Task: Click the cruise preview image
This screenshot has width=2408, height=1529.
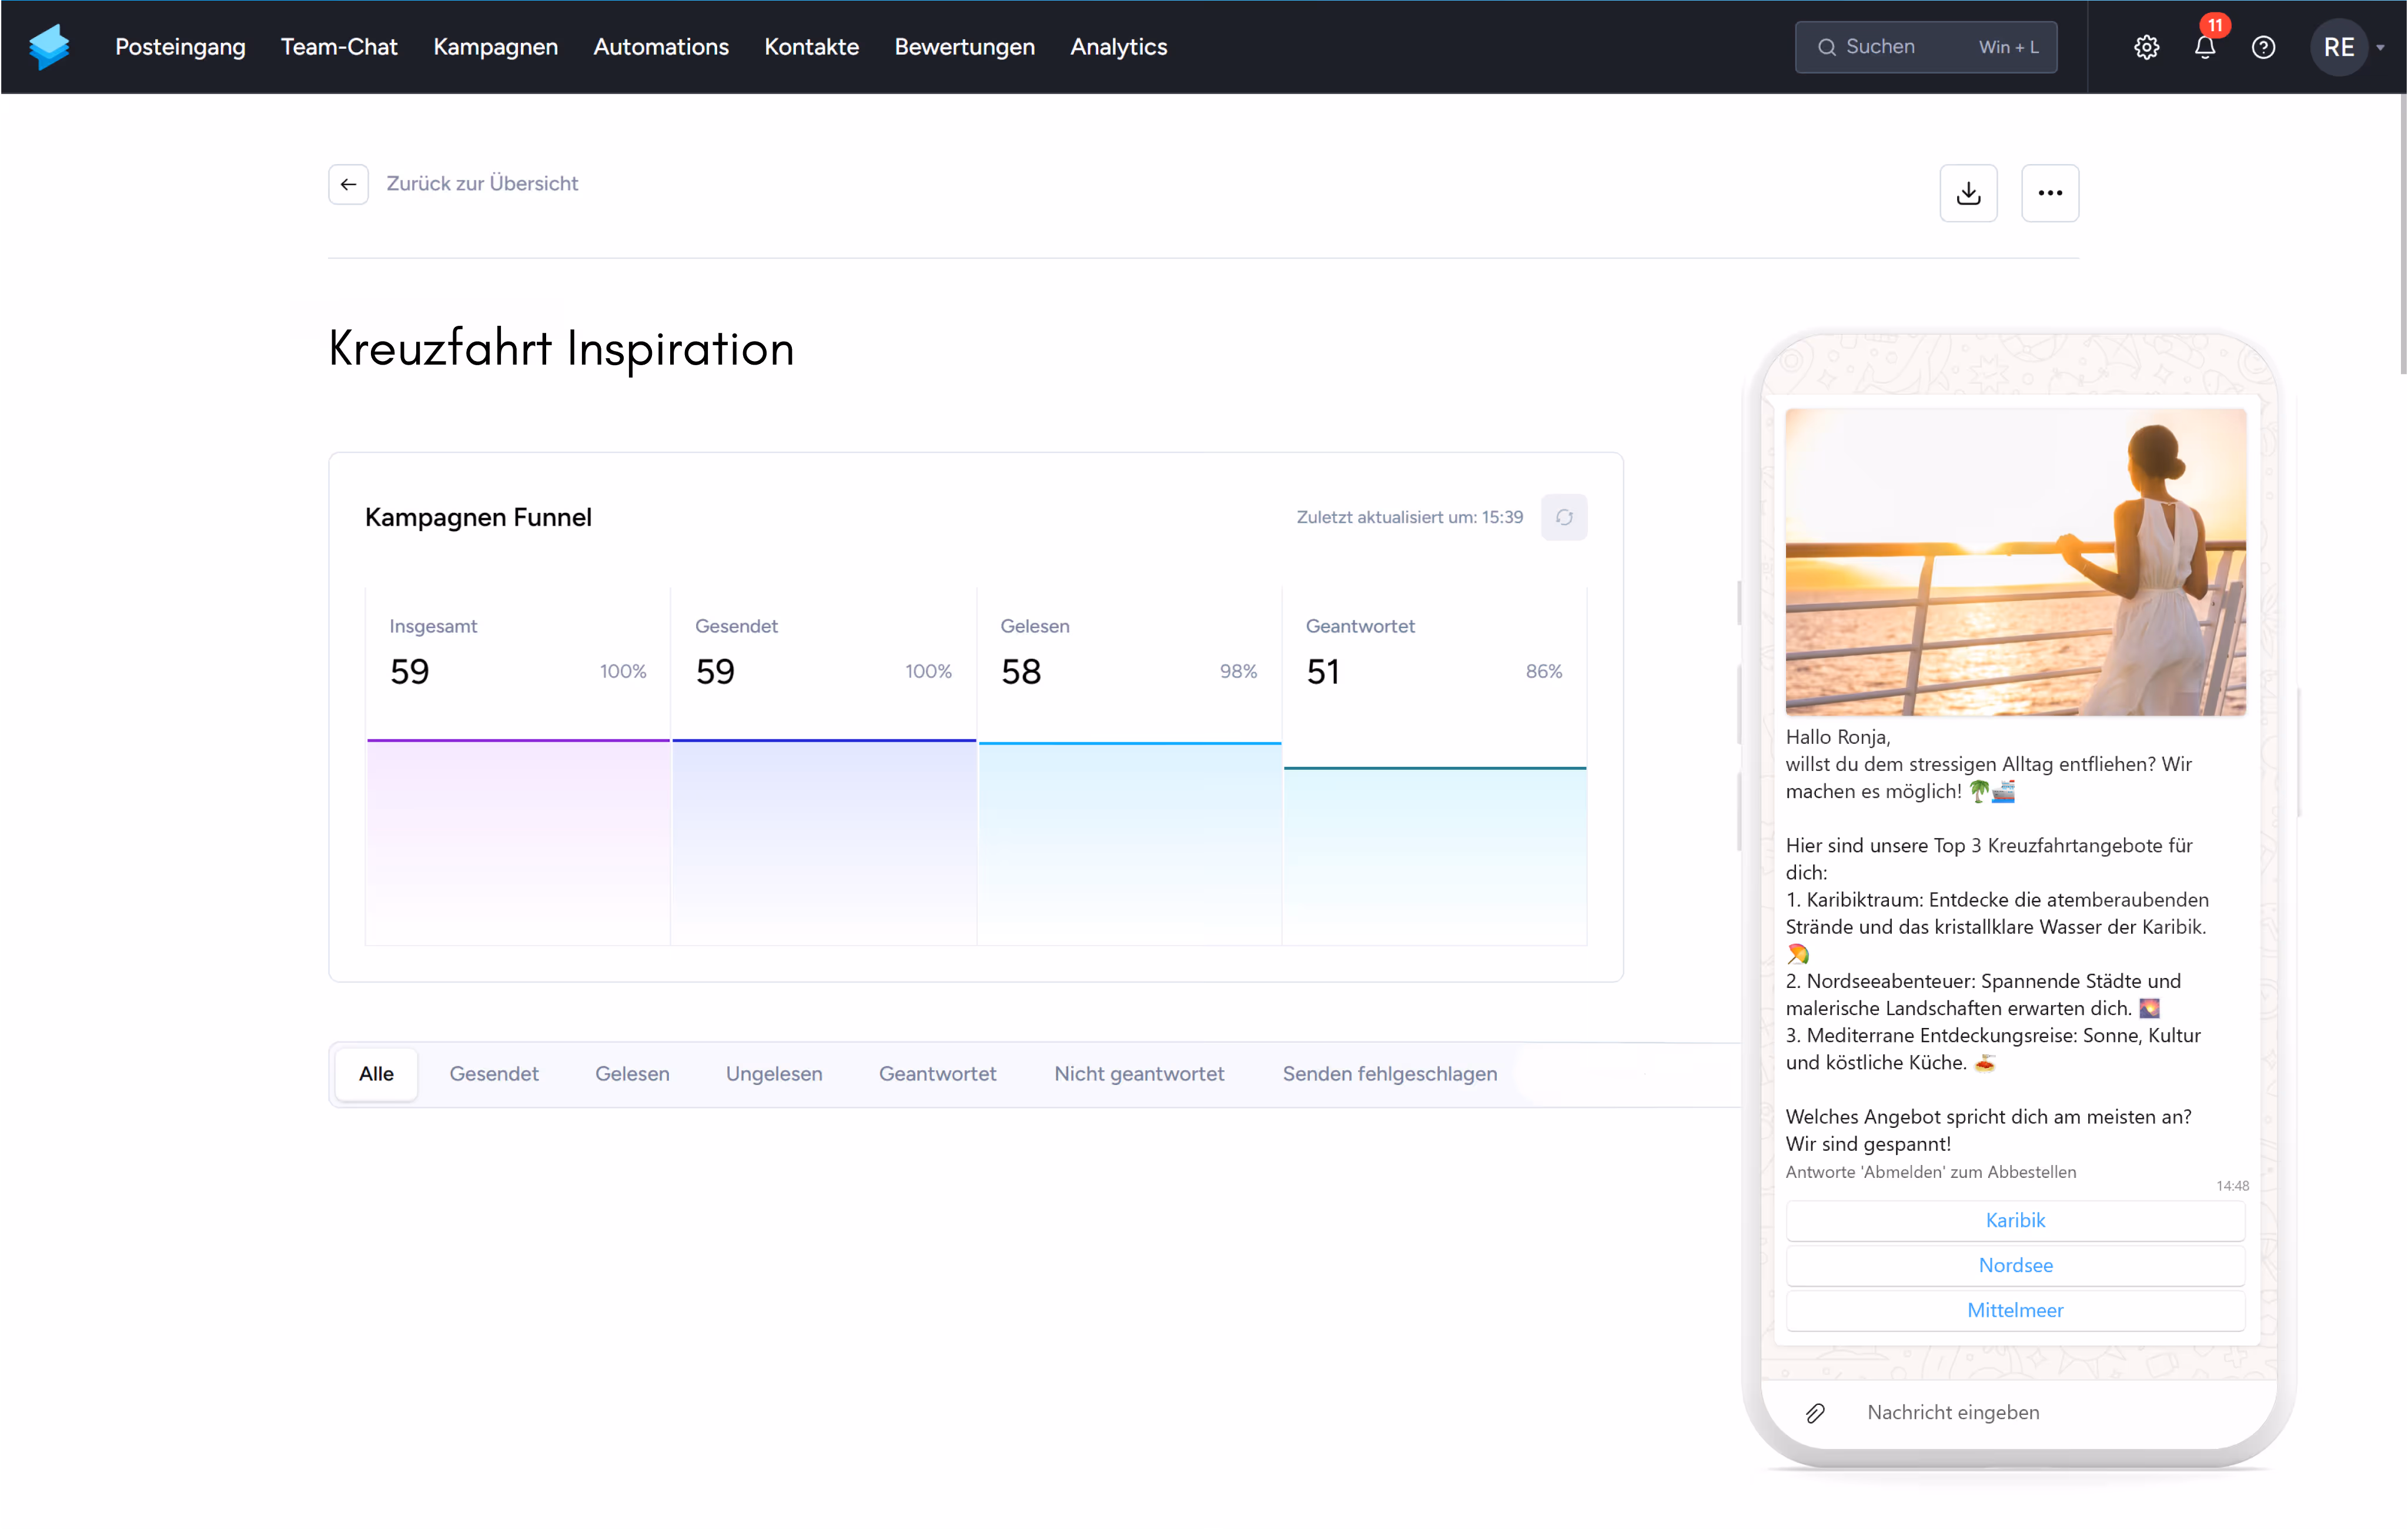Action: point(2015,561)
